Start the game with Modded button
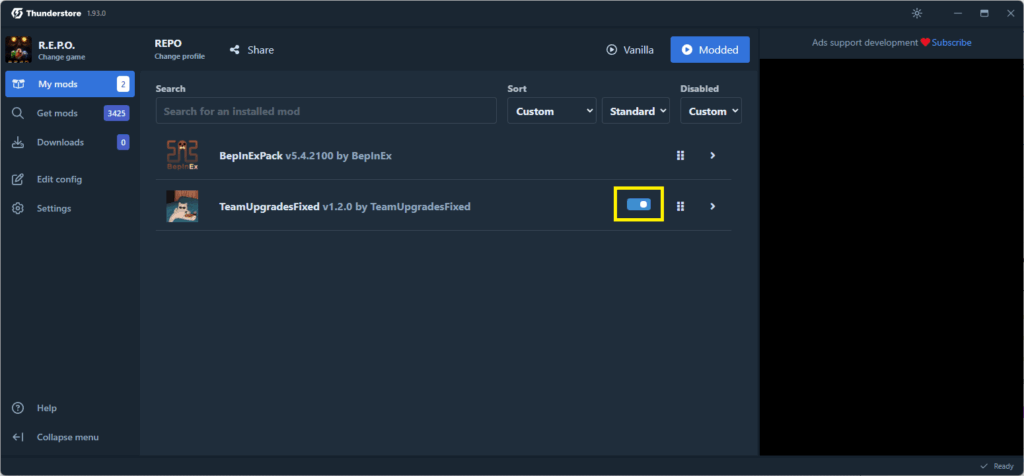The image size is (1024, 476). [x=710, y=50]
